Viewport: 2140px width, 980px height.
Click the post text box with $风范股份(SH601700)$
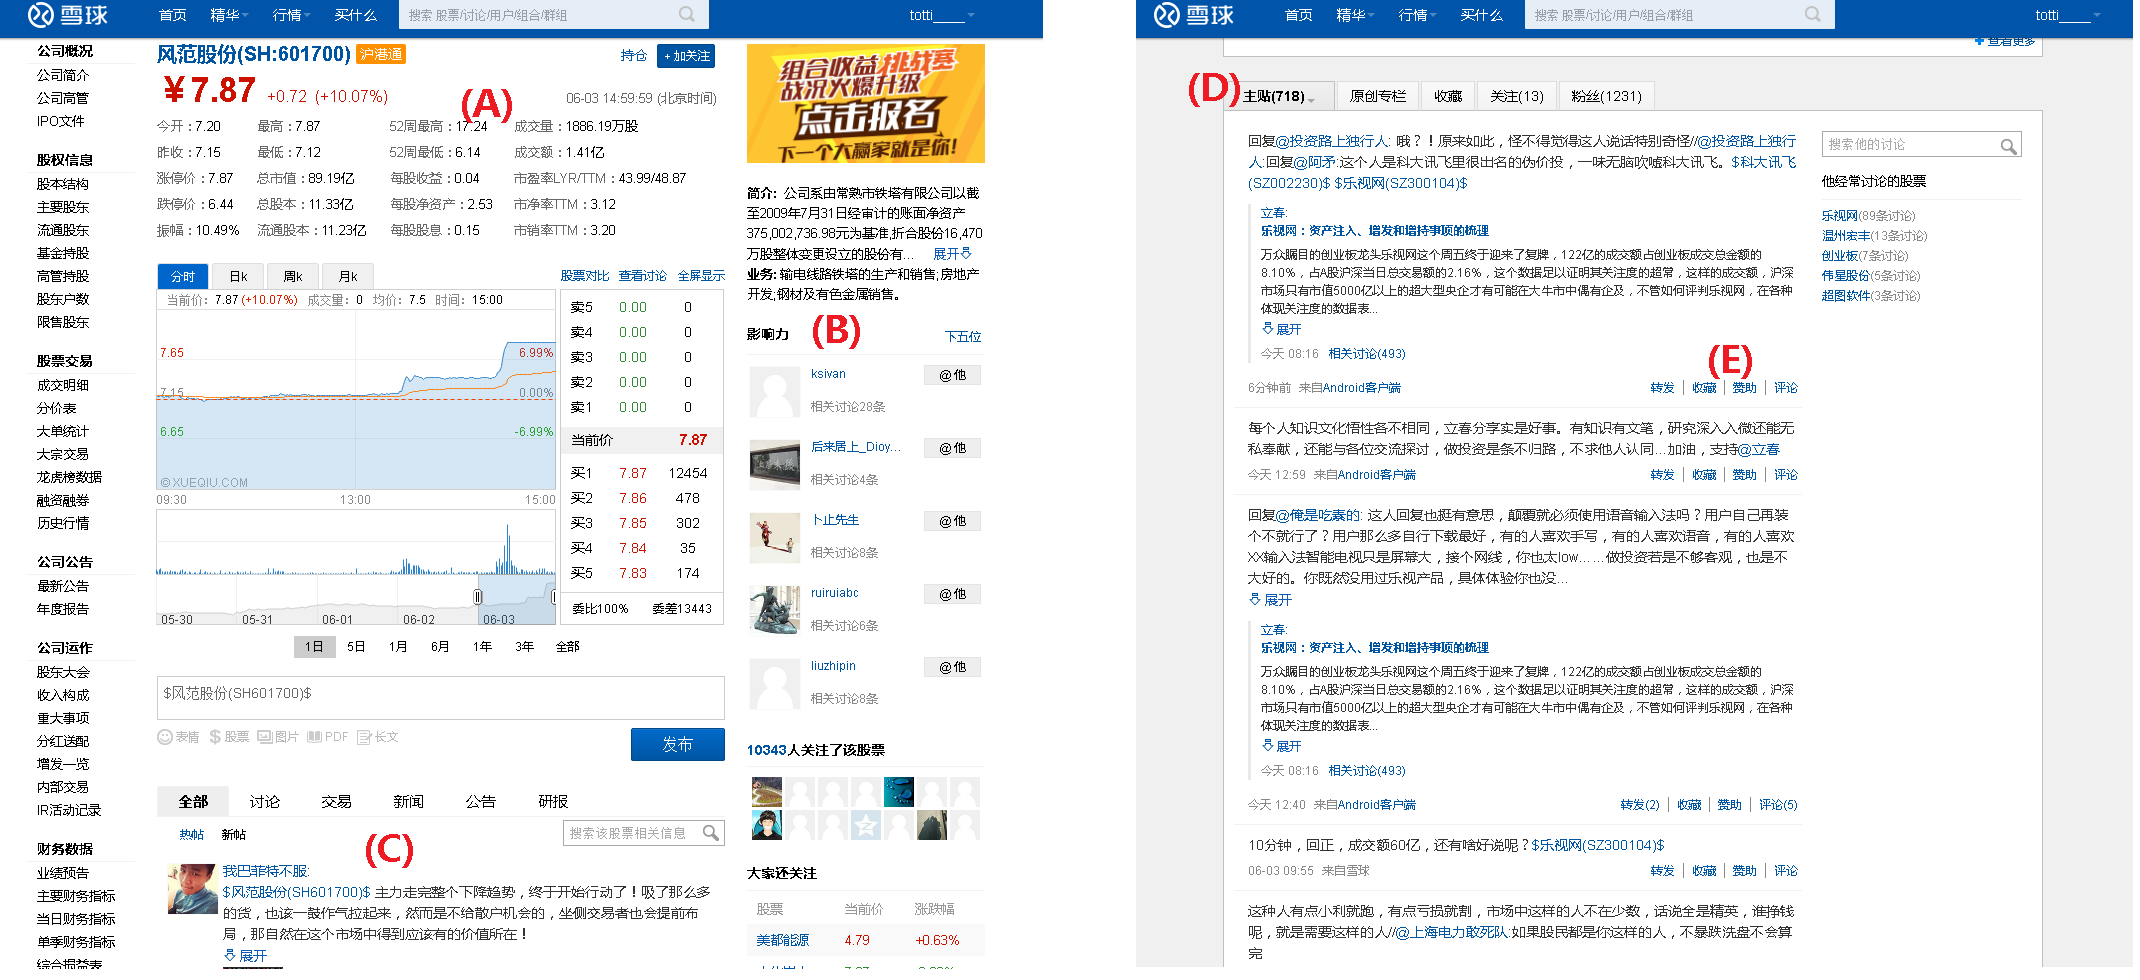pyautogui.click(x=440, y=697)
